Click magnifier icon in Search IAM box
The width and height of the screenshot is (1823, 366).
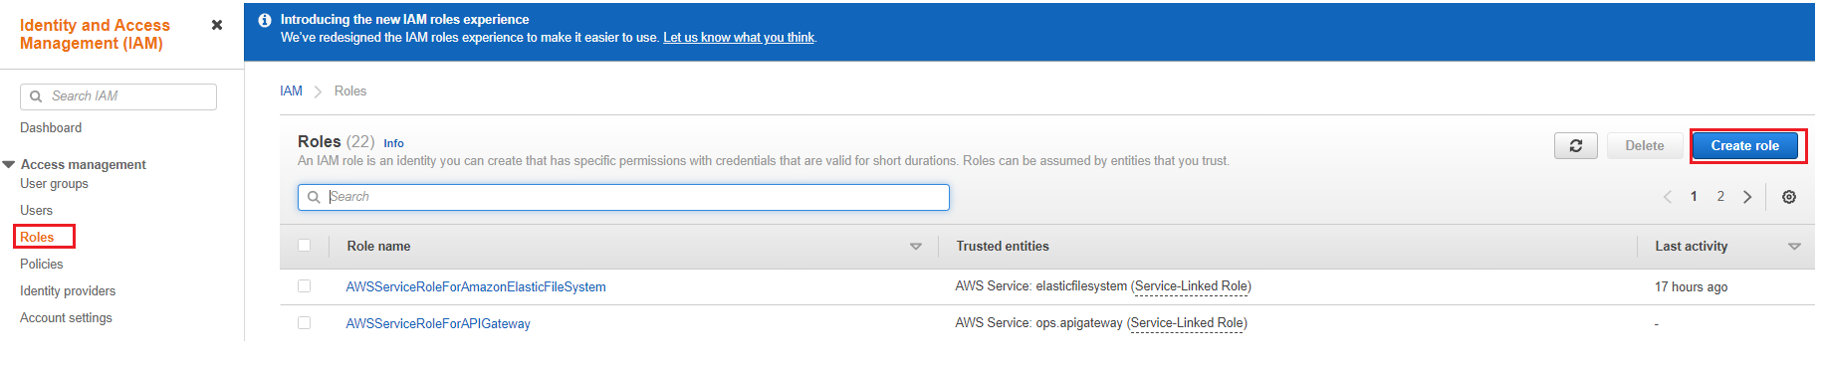click(x=36, y=96)
